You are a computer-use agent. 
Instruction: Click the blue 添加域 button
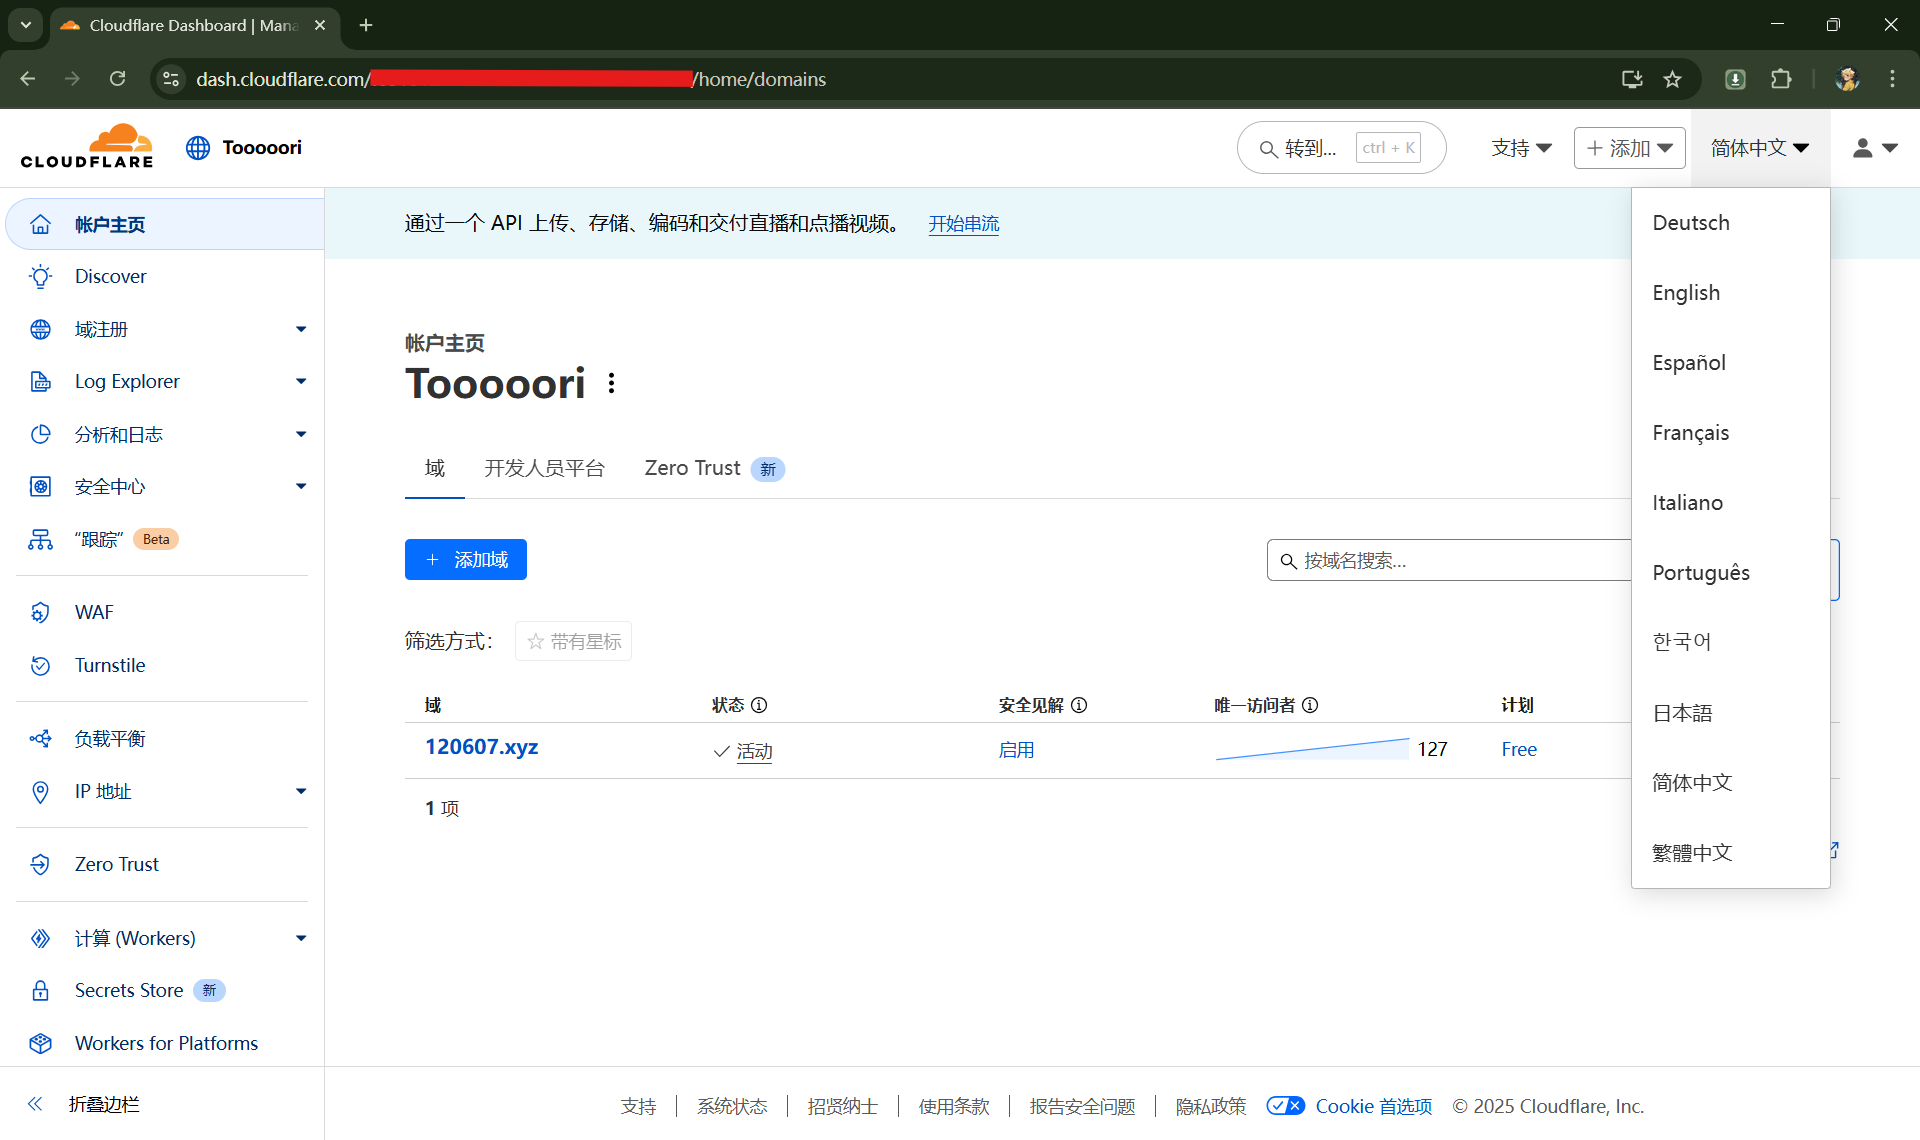click(x=465, y=560)
